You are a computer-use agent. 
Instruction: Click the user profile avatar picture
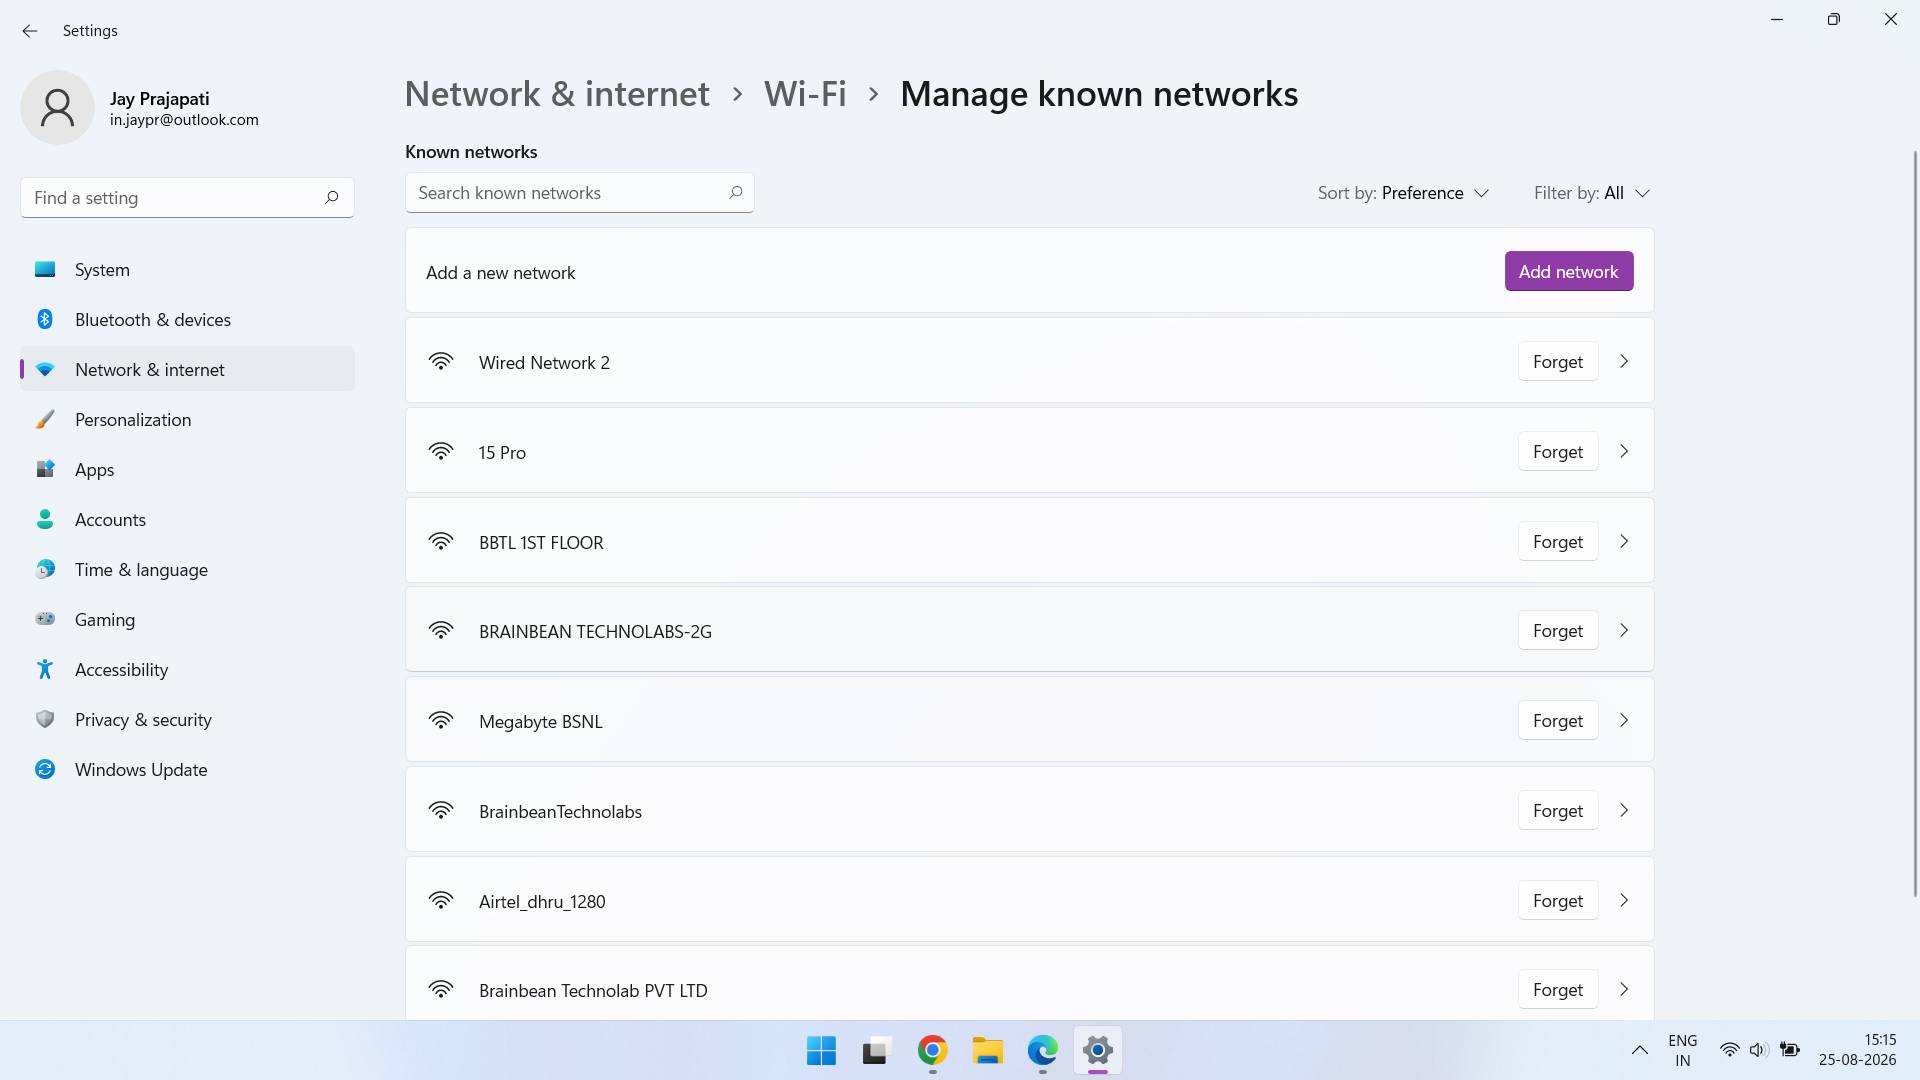pyautogui.click(x=57, y=107)
